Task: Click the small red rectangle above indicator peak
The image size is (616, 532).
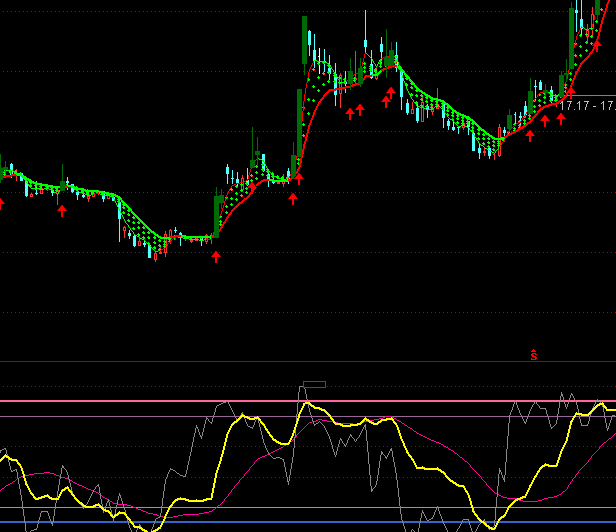Action: click(x=314, y=384)
